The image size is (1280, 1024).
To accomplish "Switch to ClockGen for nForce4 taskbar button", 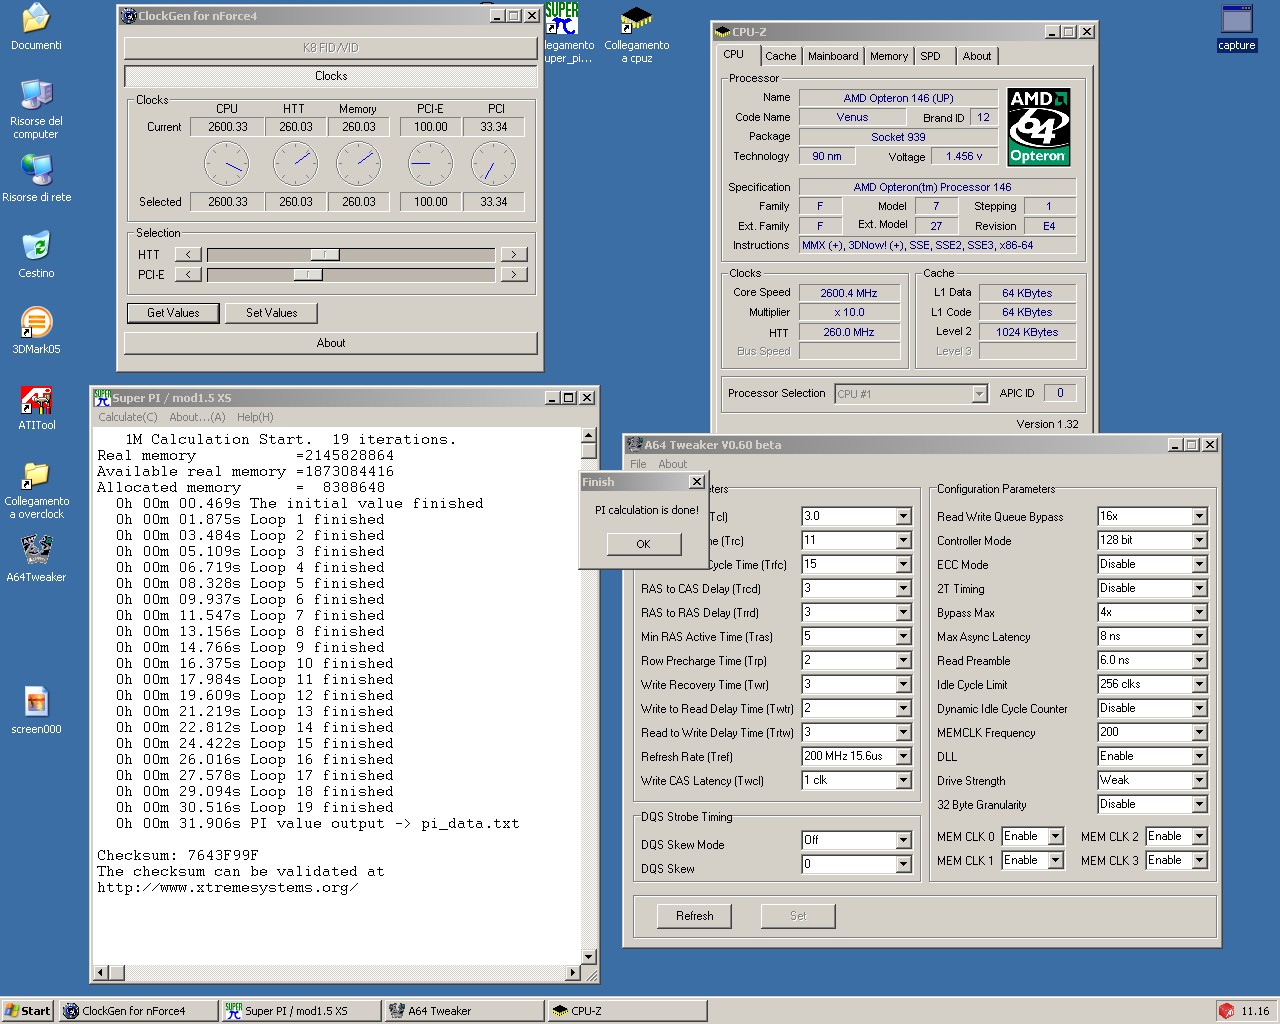I will (138, 1011).
